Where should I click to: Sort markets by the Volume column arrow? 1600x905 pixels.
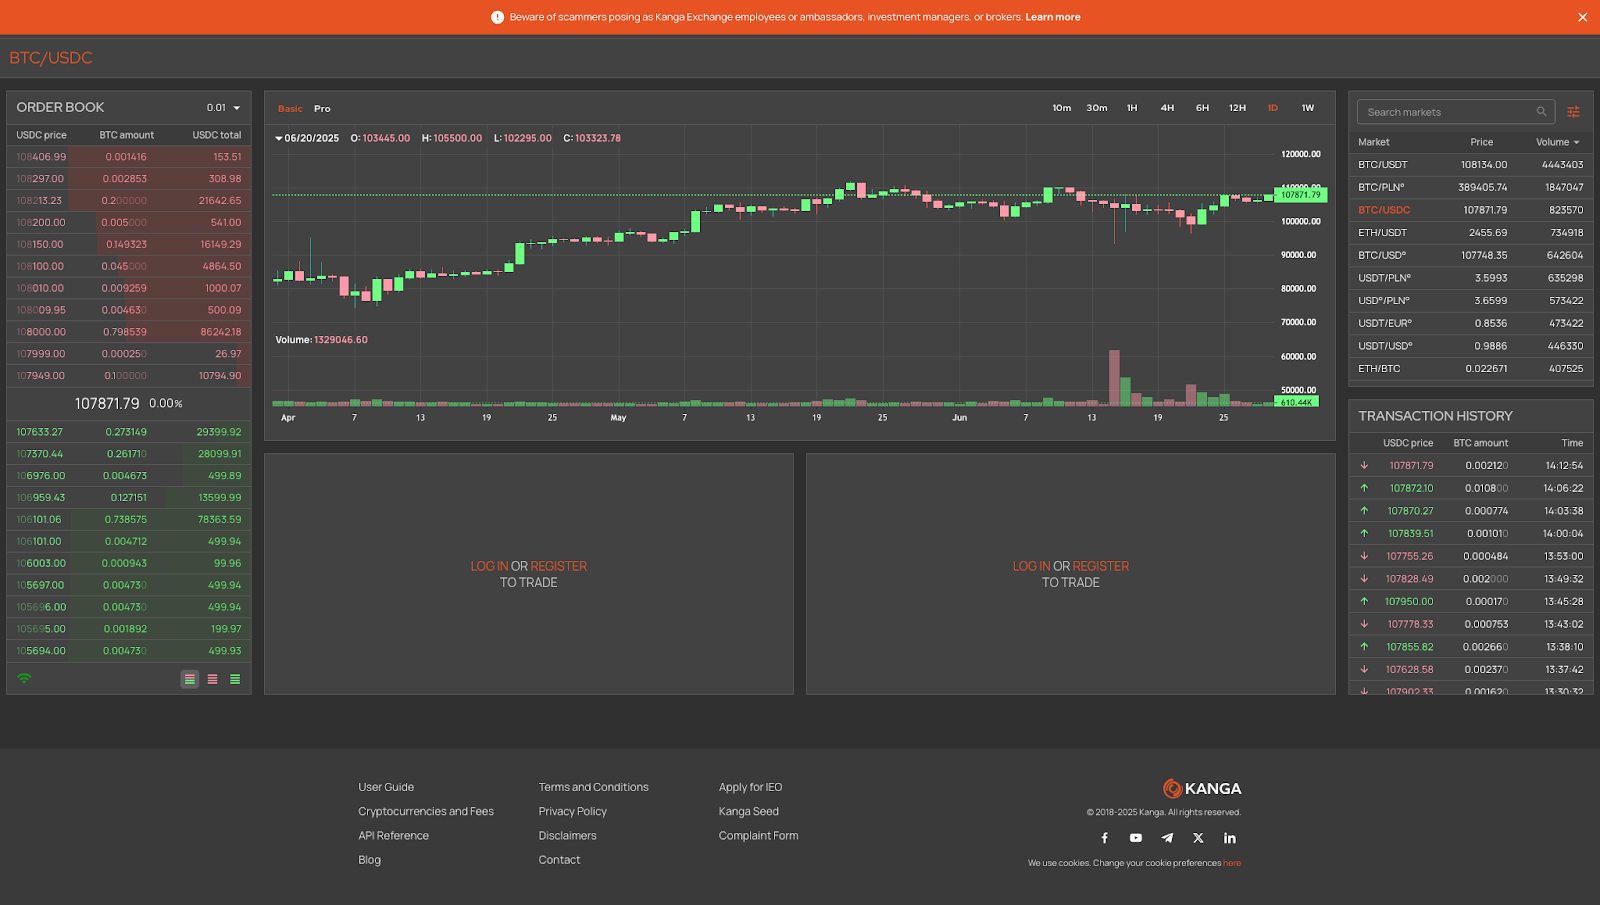coord(1577,143)
